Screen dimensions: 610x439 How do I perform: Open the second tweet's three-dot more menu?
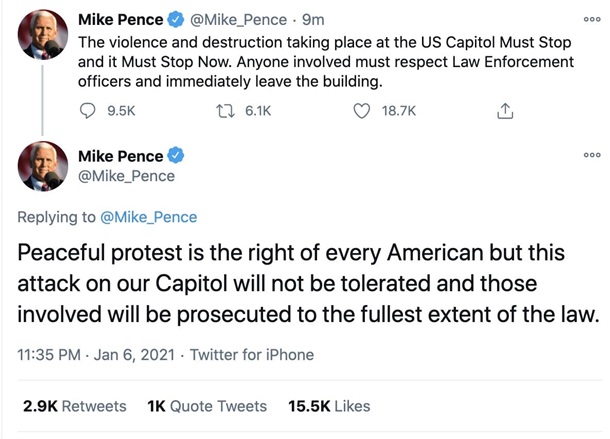pyautogui.click(x=592, y=155)
